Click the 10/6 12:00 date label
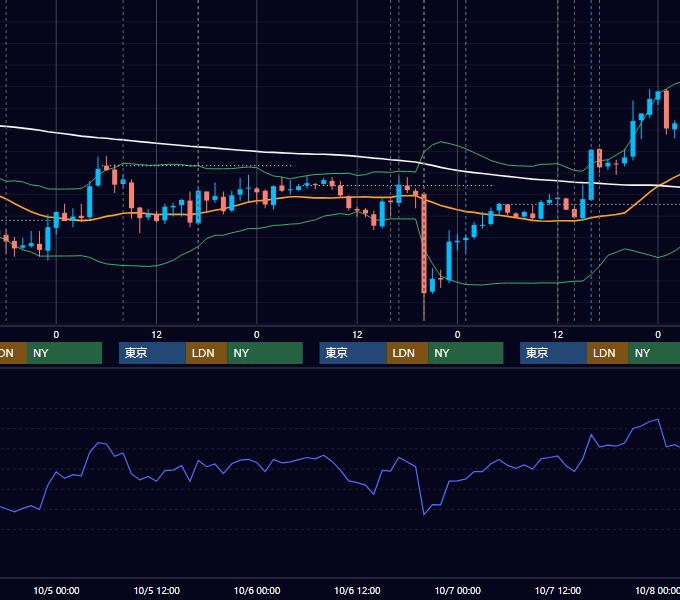This screenshot has width=680, height=600. (x=357, y=590)
